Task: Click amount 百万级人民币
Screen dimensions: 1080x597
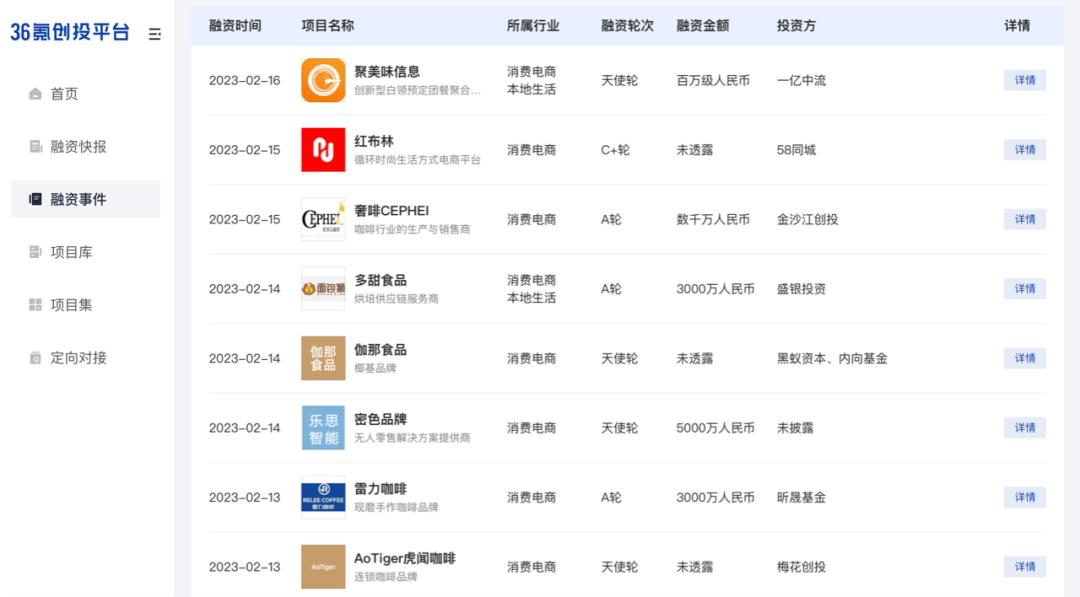Action: click(x=713, y=81)
